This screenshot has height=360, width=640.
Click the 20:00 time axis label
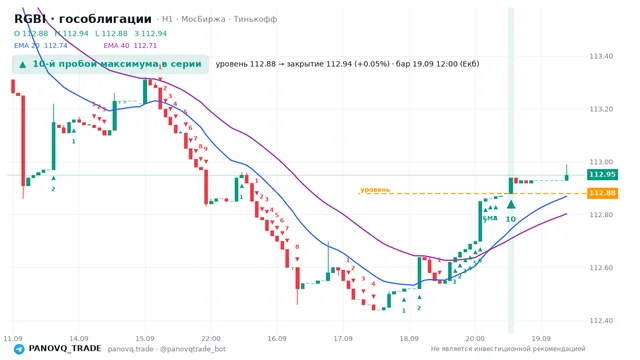(x=475, y=339)
